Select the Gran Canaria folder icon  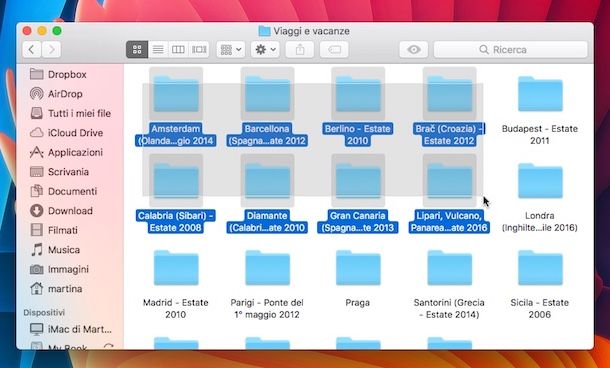tap(358, 181)
